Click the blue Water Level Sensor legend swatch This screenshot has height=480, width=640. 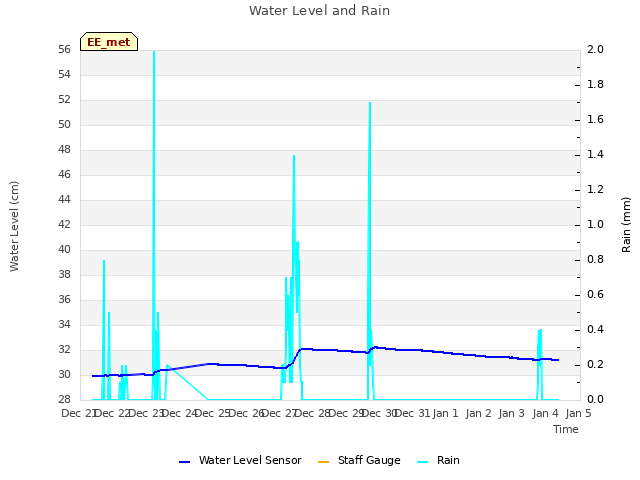[184, 462]
